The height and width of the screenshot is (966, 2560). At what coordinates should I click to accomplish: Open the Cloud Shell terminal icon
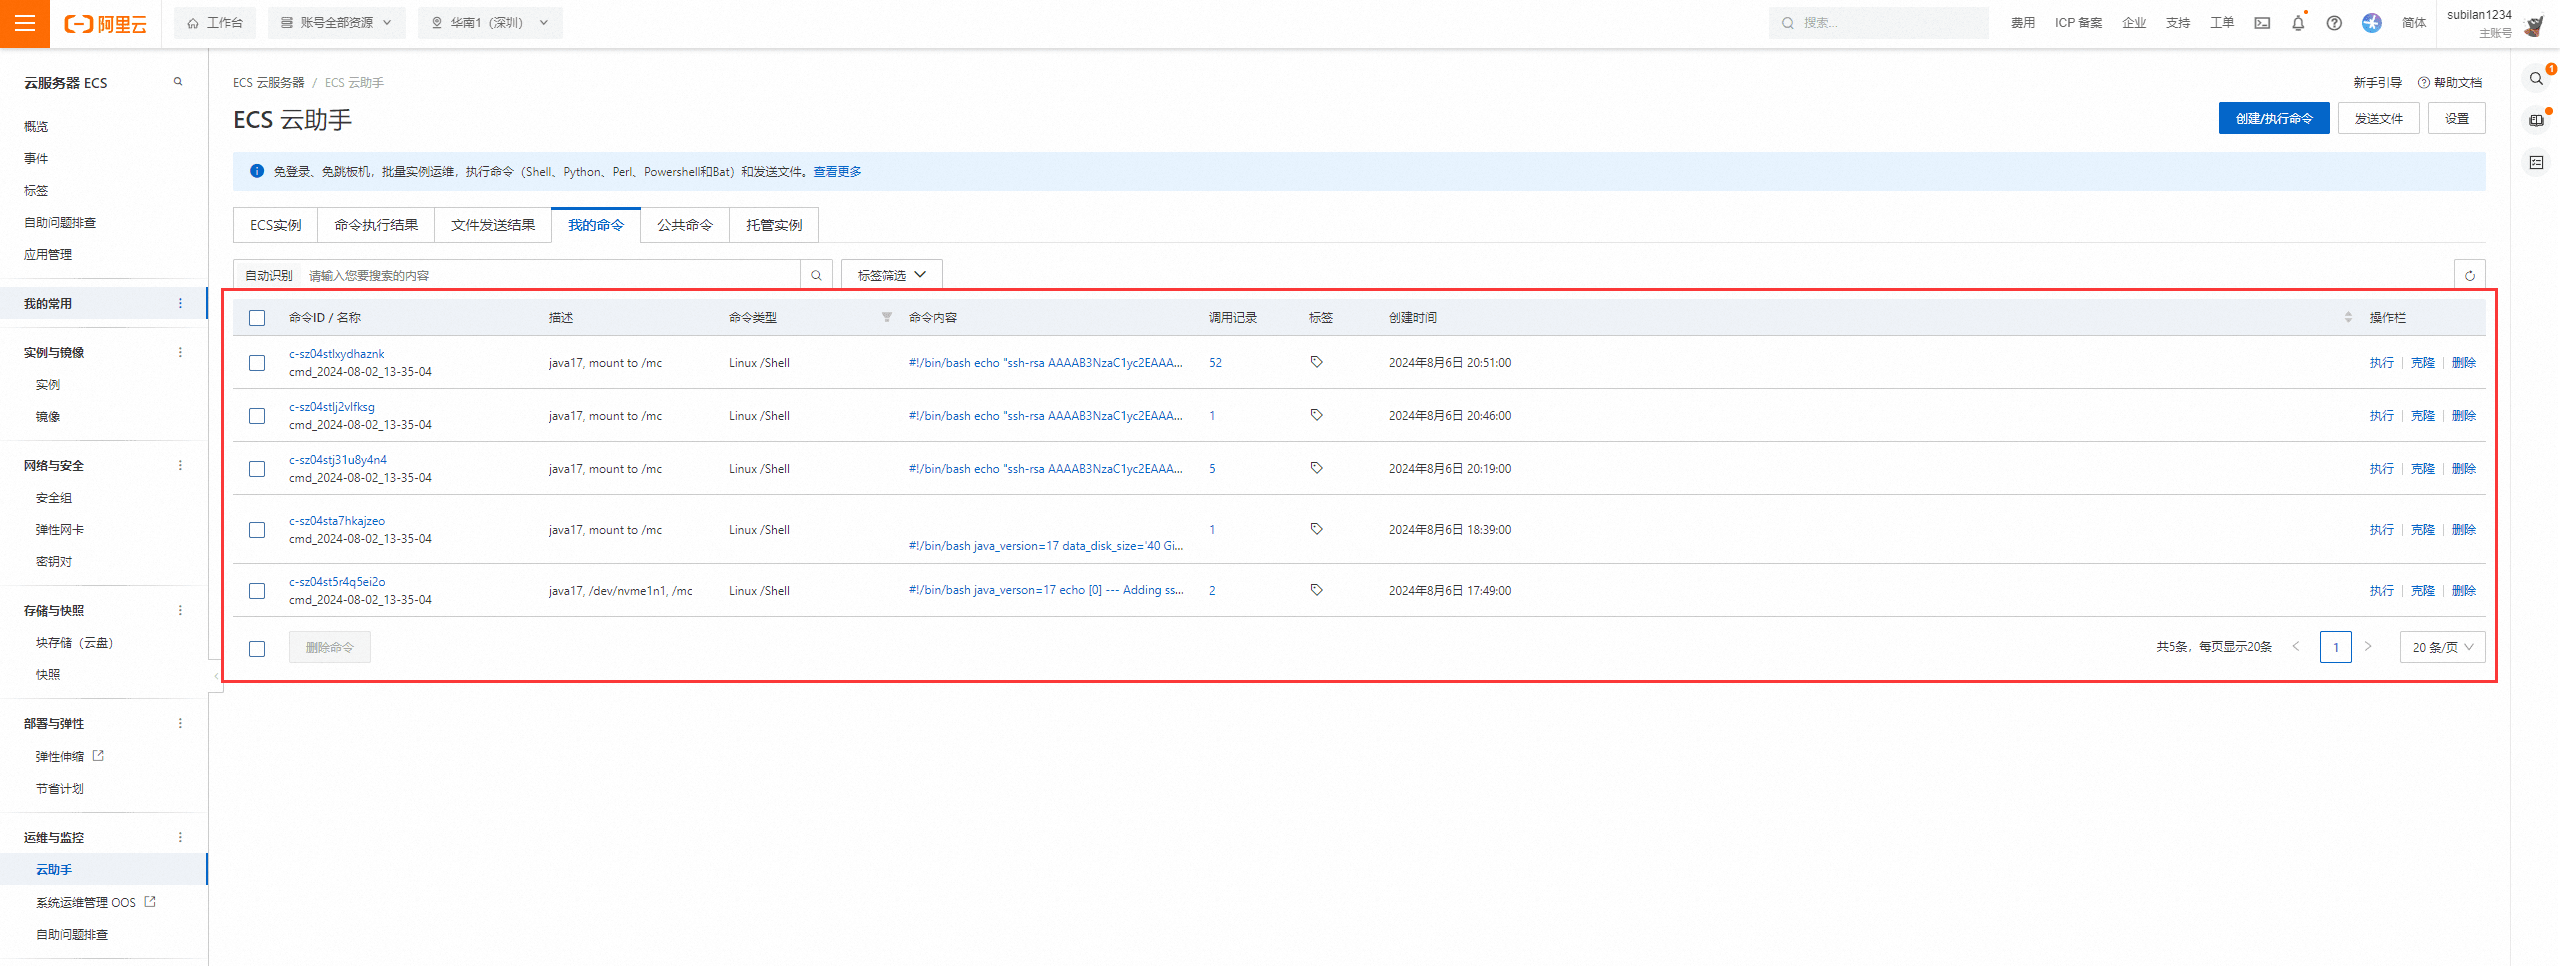click(x=2262, y=23)
